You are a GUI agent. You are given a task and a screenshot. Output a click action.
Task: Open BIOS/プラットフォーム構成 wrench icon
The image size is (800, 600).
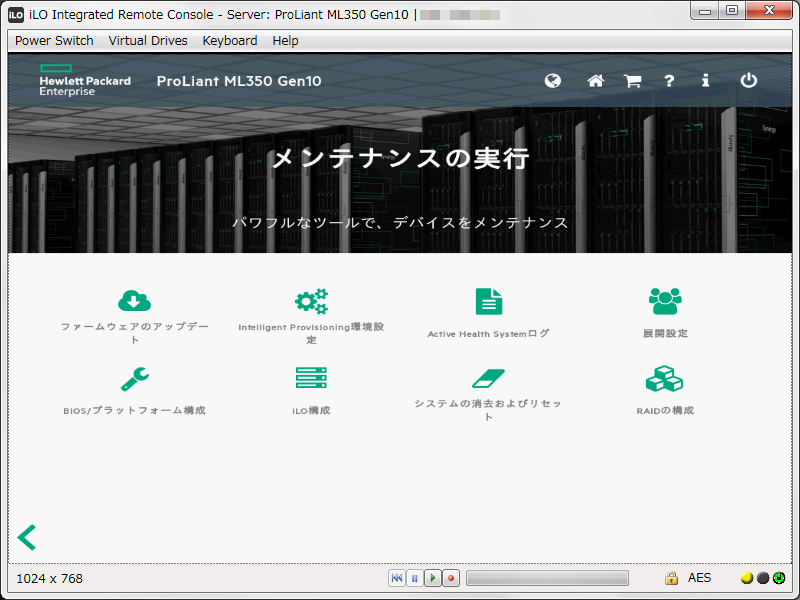click(x=135, y=379)
